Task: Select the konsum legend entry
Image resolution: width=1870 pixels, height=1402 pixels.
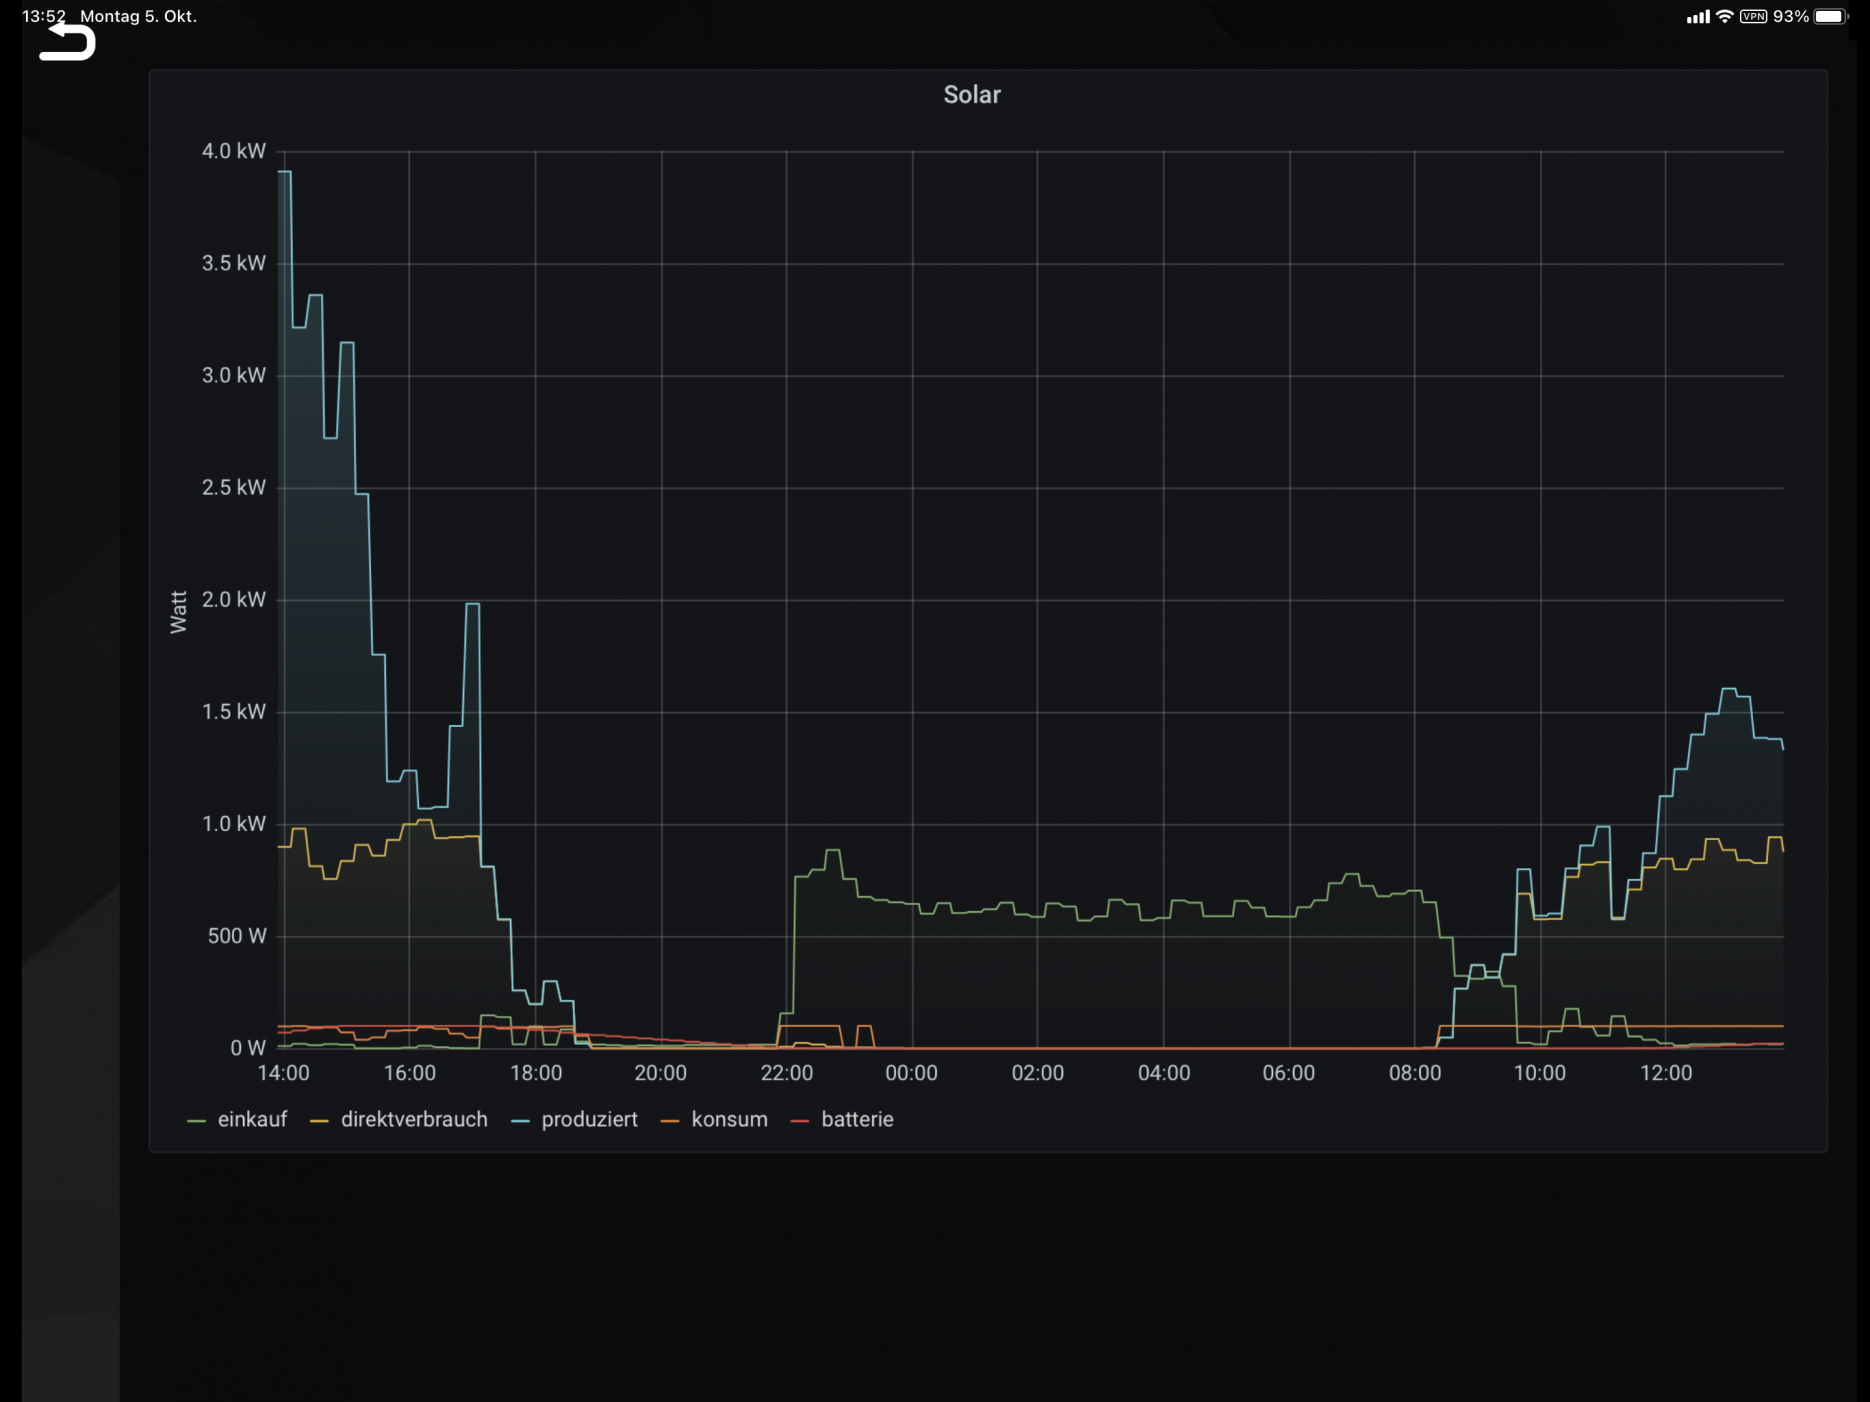Action: click(x=729, y=1120)
